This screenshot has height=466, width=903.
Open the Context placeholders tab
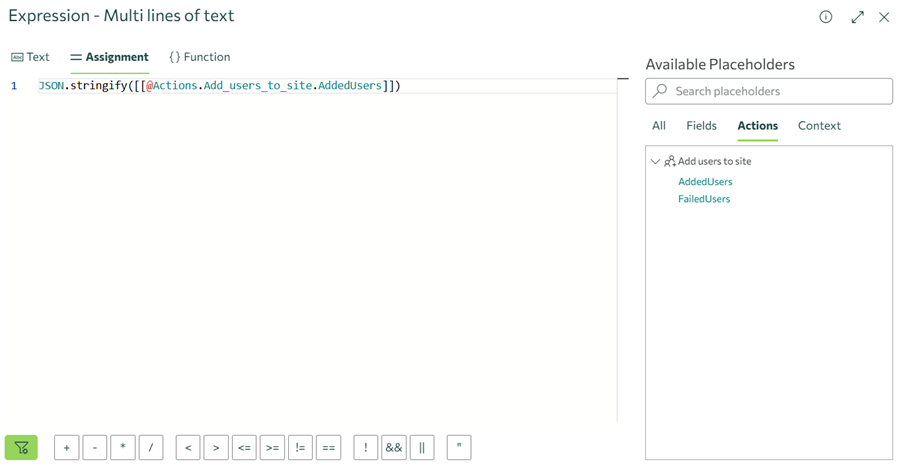819,126
